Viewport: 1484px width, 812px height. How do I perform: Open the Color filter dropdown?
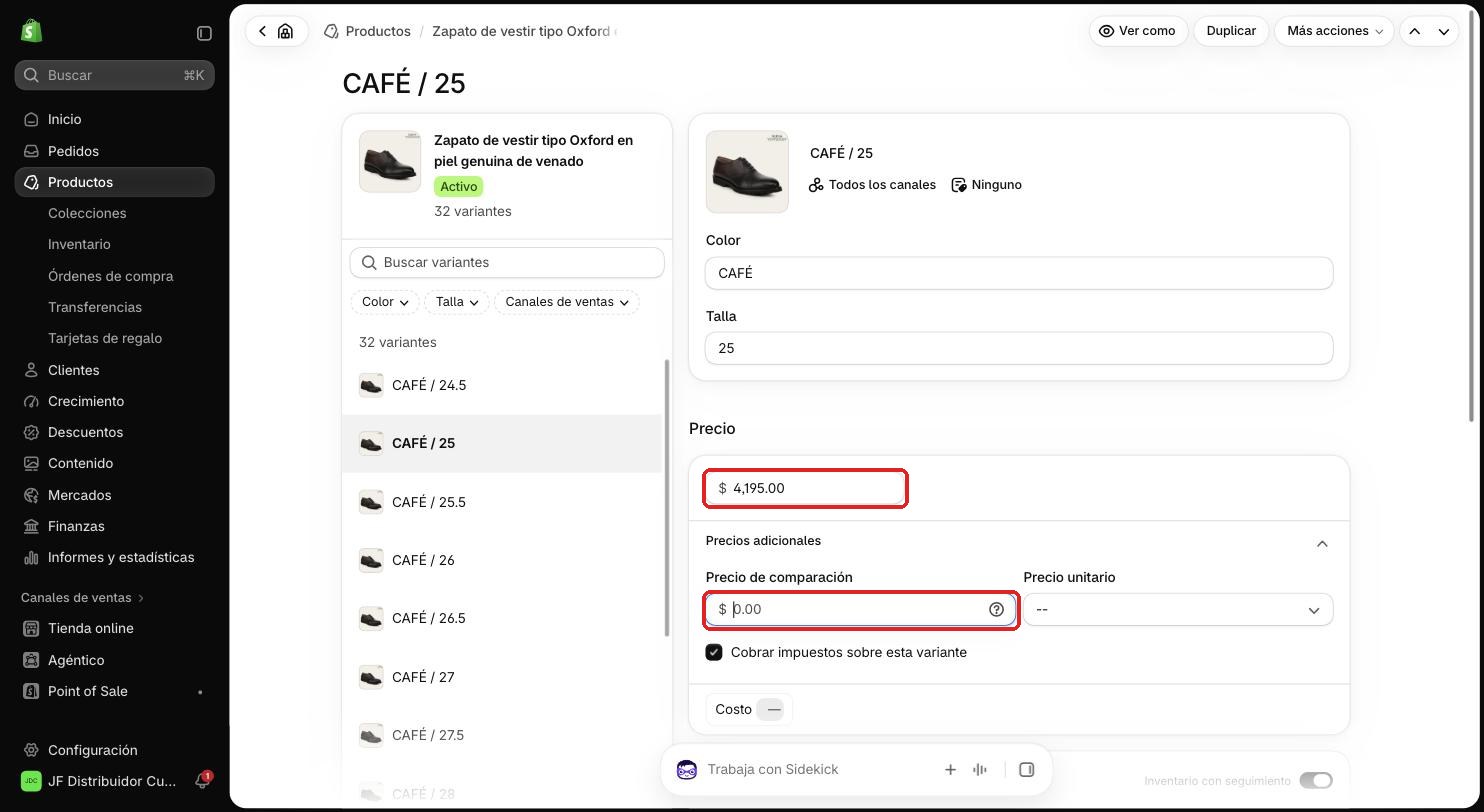pos(385,302)
